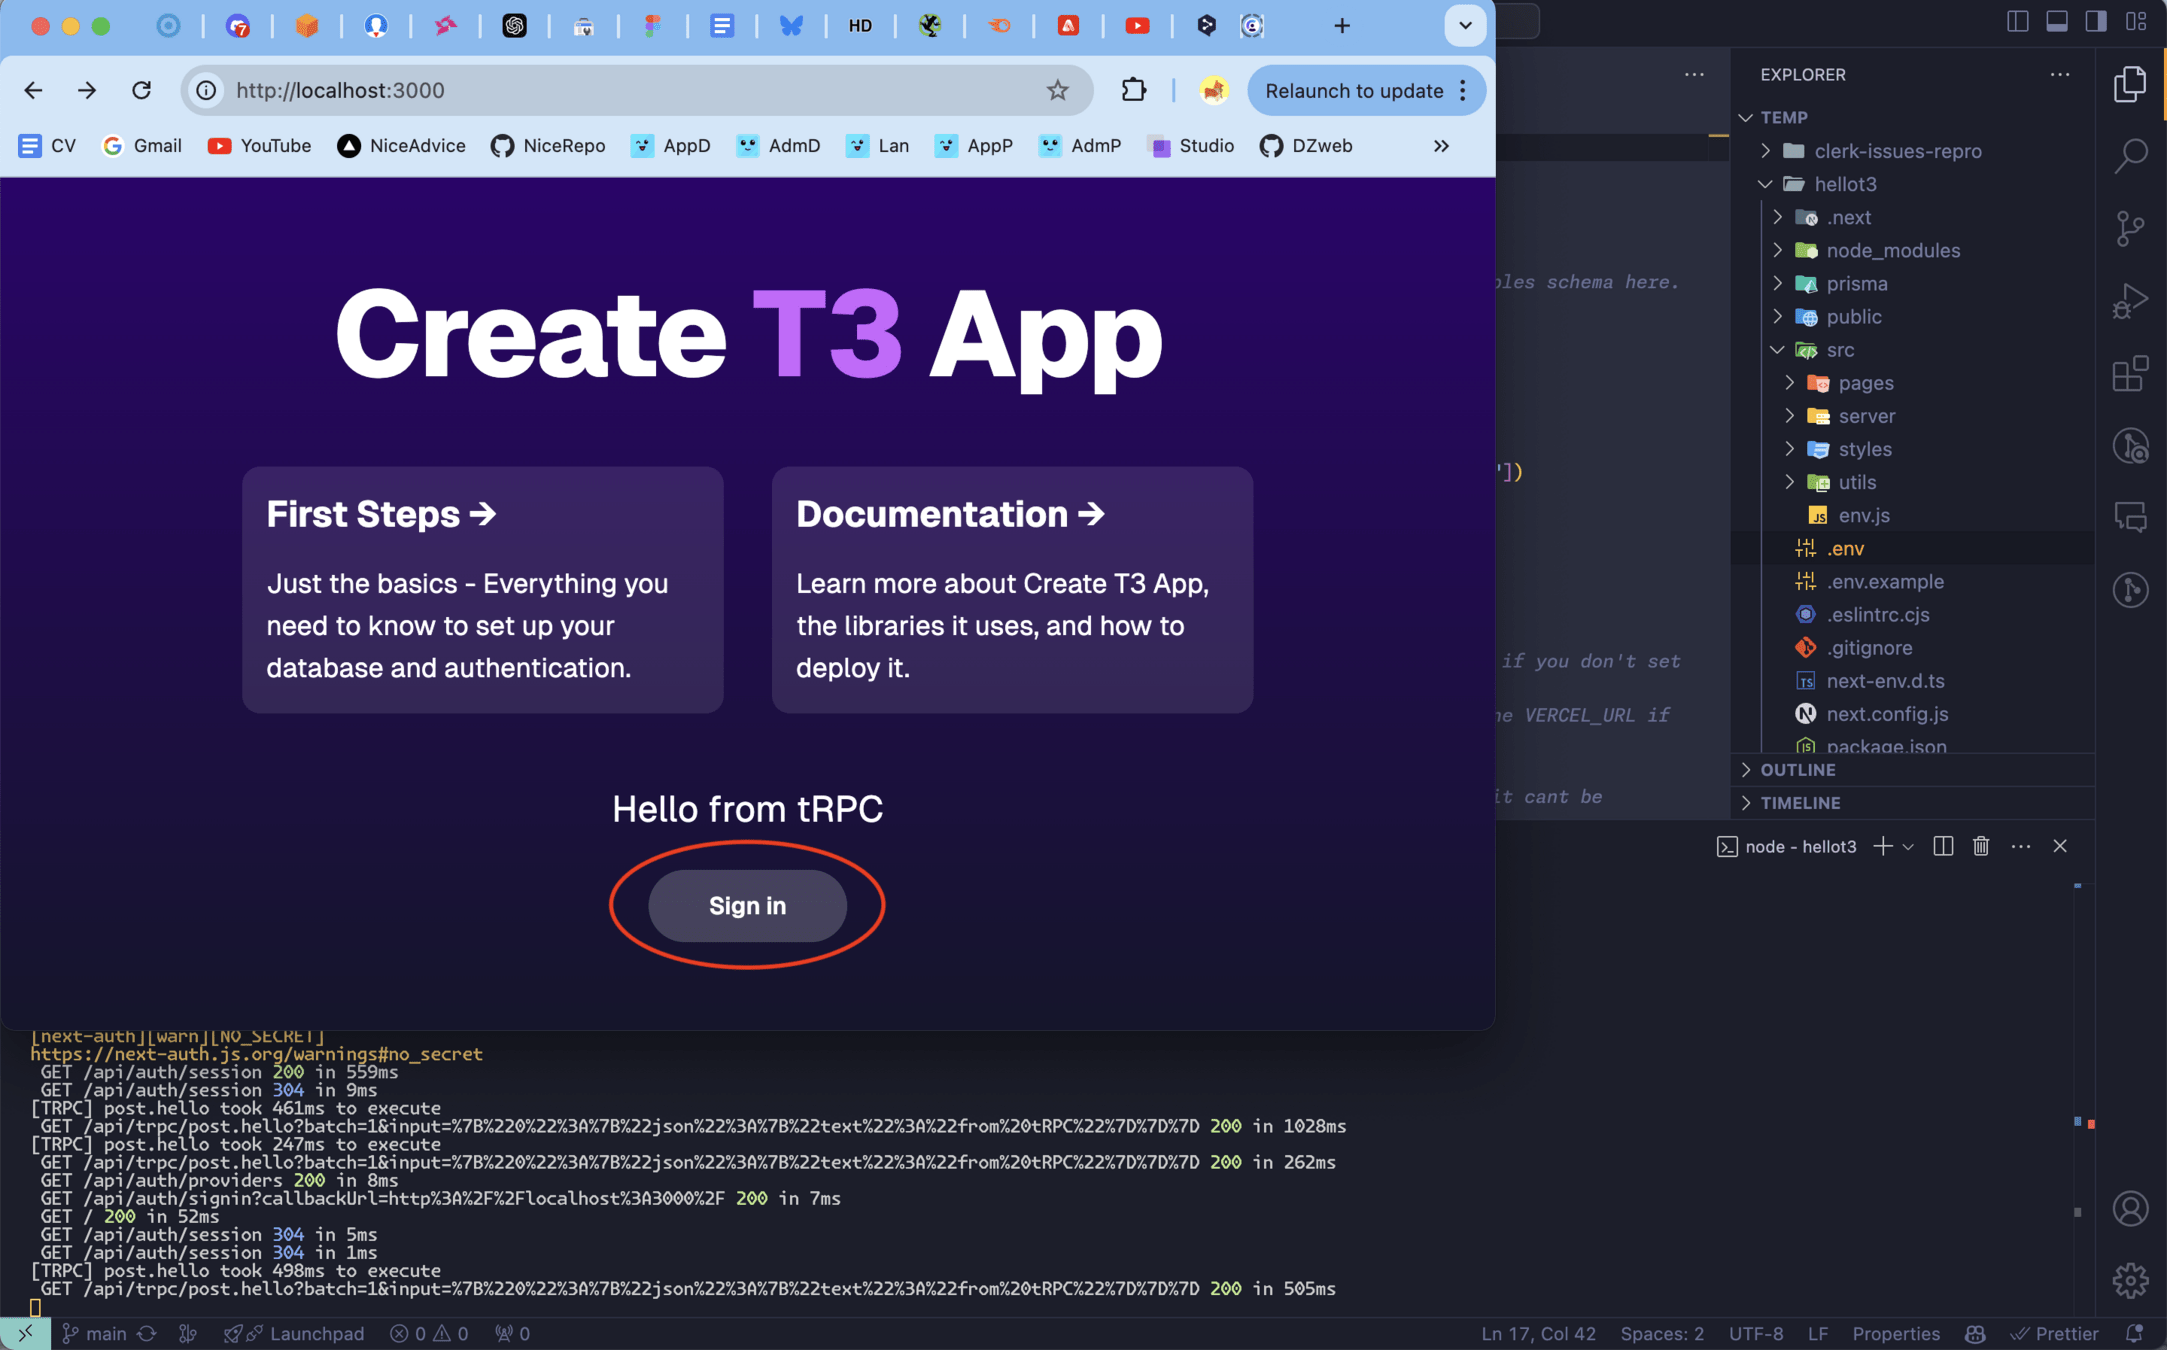Open Run and Debug view icon

[2130, 301]
